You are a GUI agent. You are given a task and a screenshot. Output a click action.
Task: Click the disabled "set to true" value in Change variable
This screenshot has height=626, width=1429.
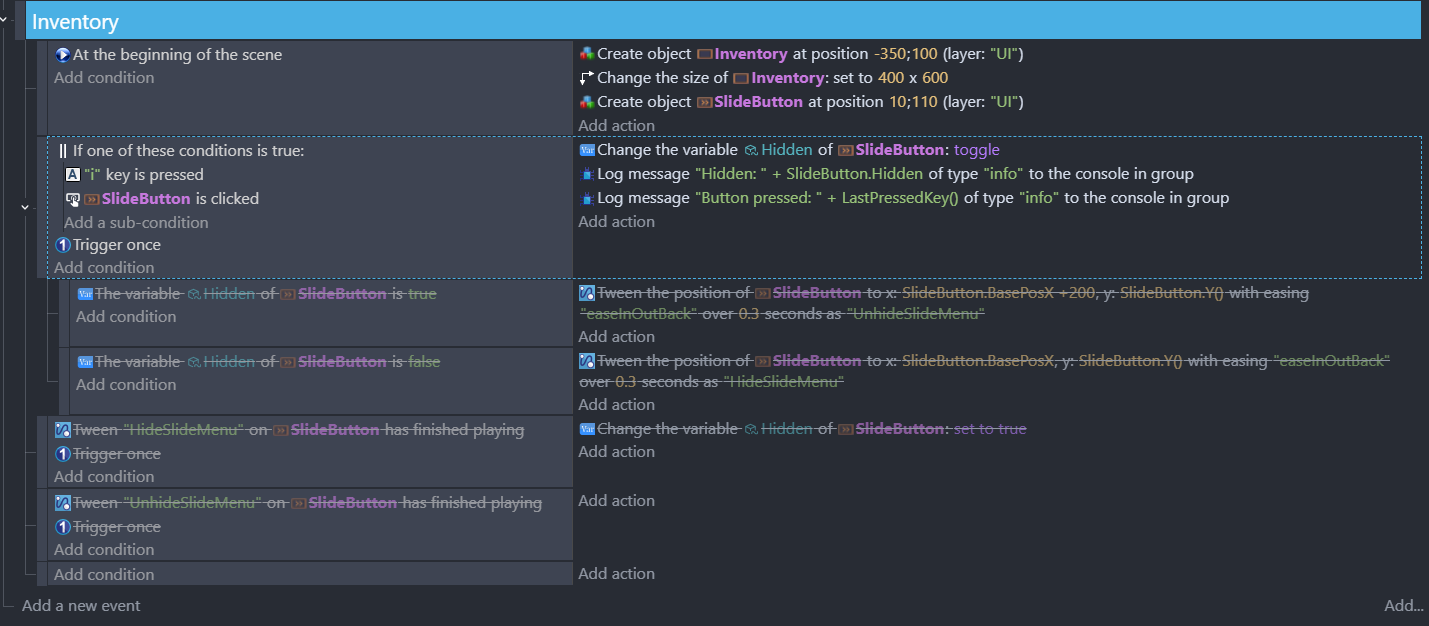click(x=990, y=429)
